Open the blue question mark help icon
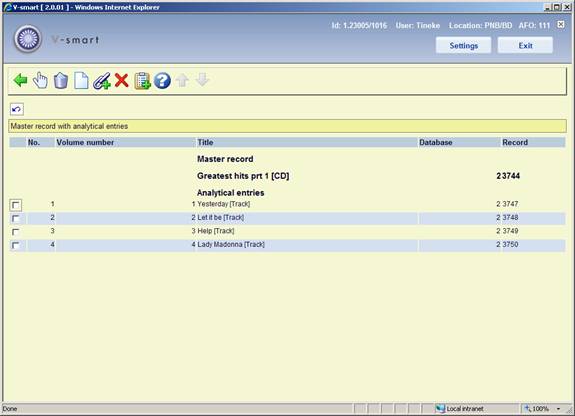 pyautogui.click(x=162, y=81)
